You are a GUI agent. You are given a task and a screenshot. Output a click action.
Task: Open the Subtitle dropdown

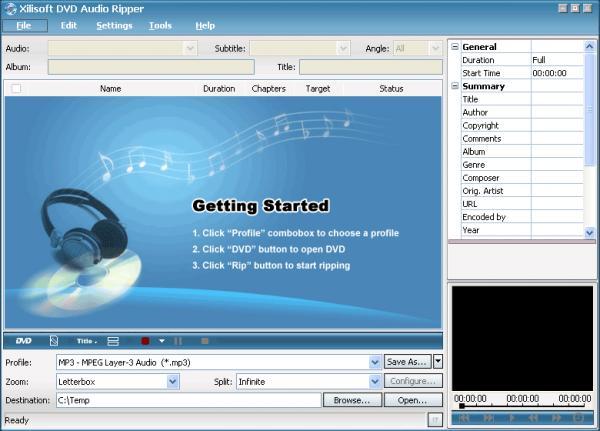pos(343,49)
